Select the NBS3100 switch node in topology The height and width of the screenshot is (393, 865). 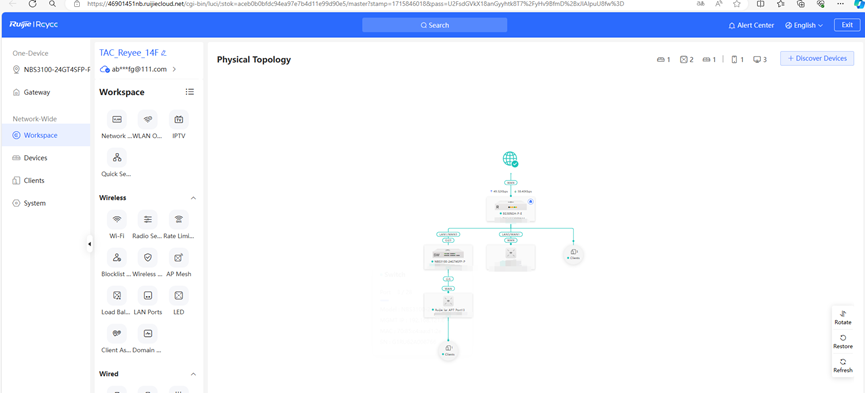click(x=448, y=257)
